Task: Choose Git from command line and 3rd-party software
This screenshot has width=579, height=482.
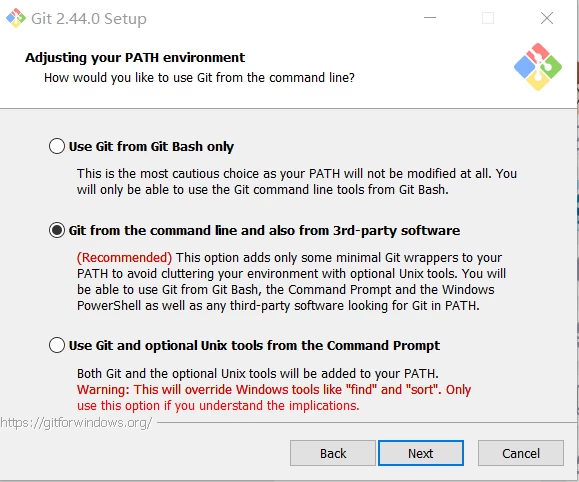Action: coord(57,230)
